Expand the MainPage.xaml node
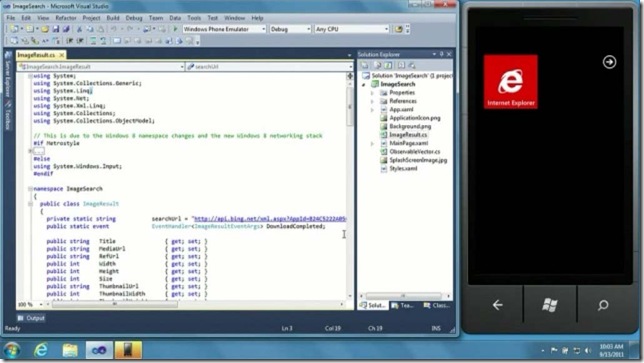Screen dimensions: 644x363 click(372, 144)
